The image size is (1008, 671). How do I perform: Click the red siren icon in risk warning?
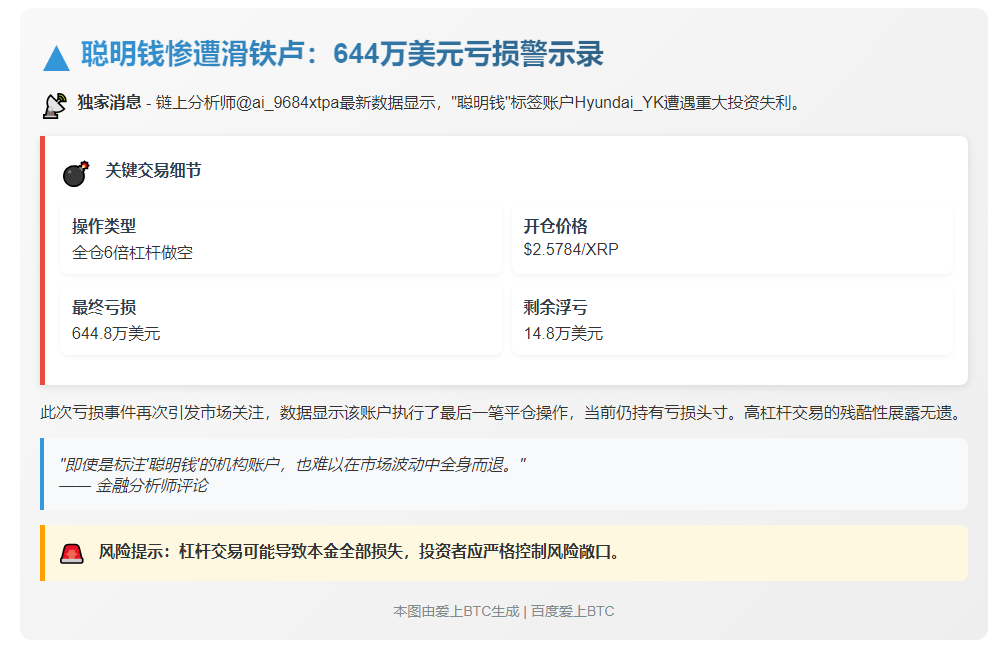point(71,553)
